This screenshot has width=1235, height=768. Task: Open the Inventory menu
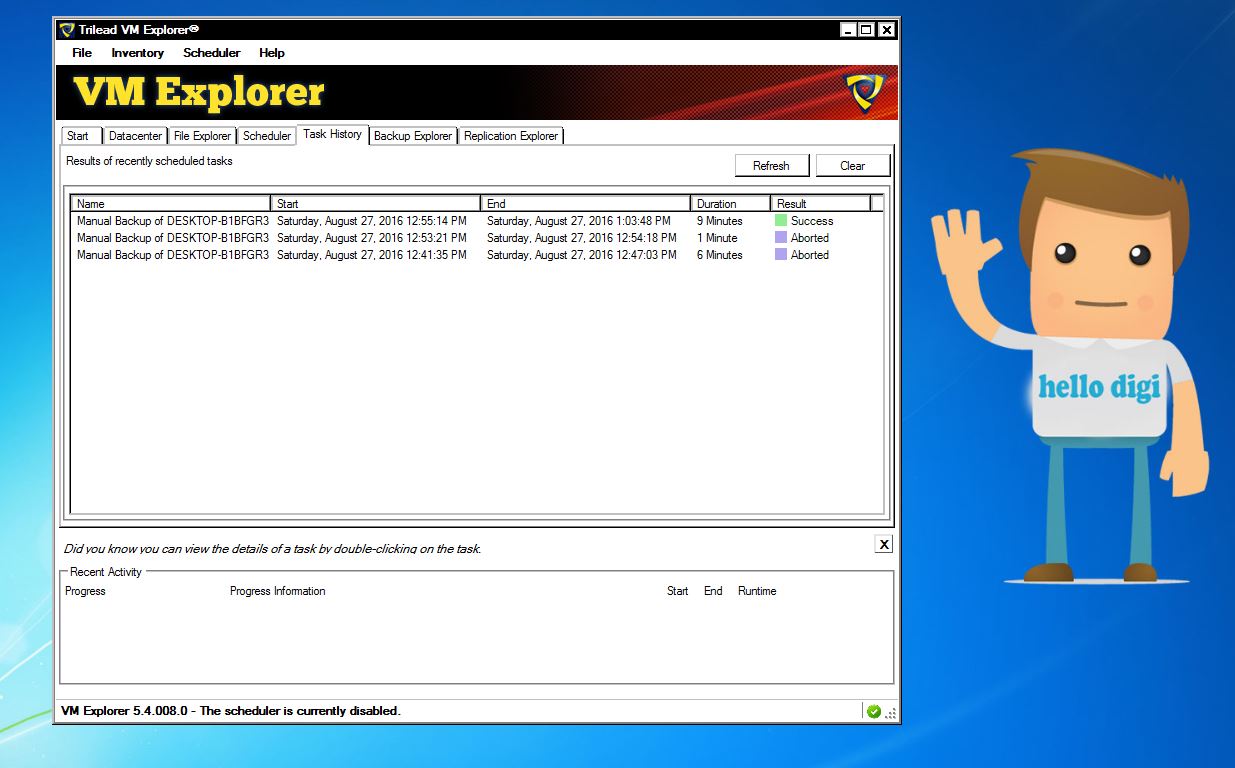[x=138, y=53]
